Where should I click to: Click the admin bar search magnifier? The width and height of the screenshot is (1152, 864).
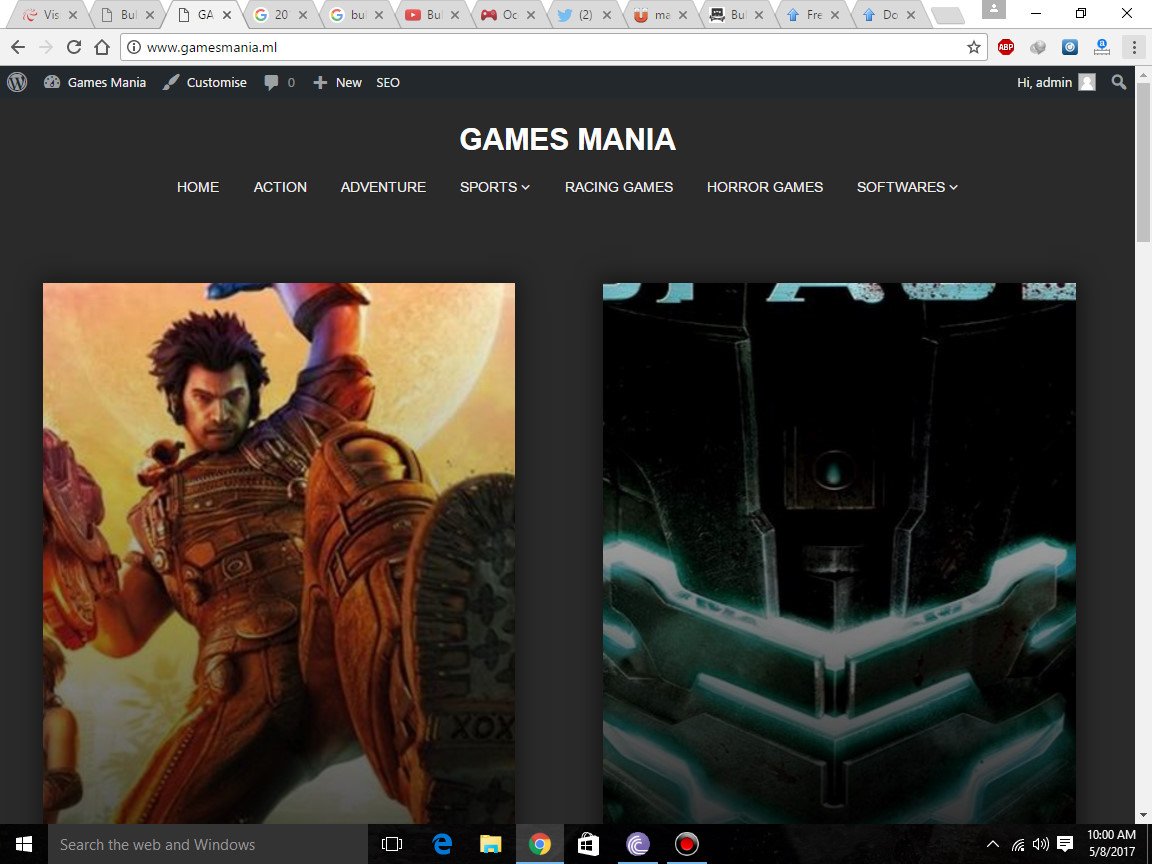[1119, 82]
